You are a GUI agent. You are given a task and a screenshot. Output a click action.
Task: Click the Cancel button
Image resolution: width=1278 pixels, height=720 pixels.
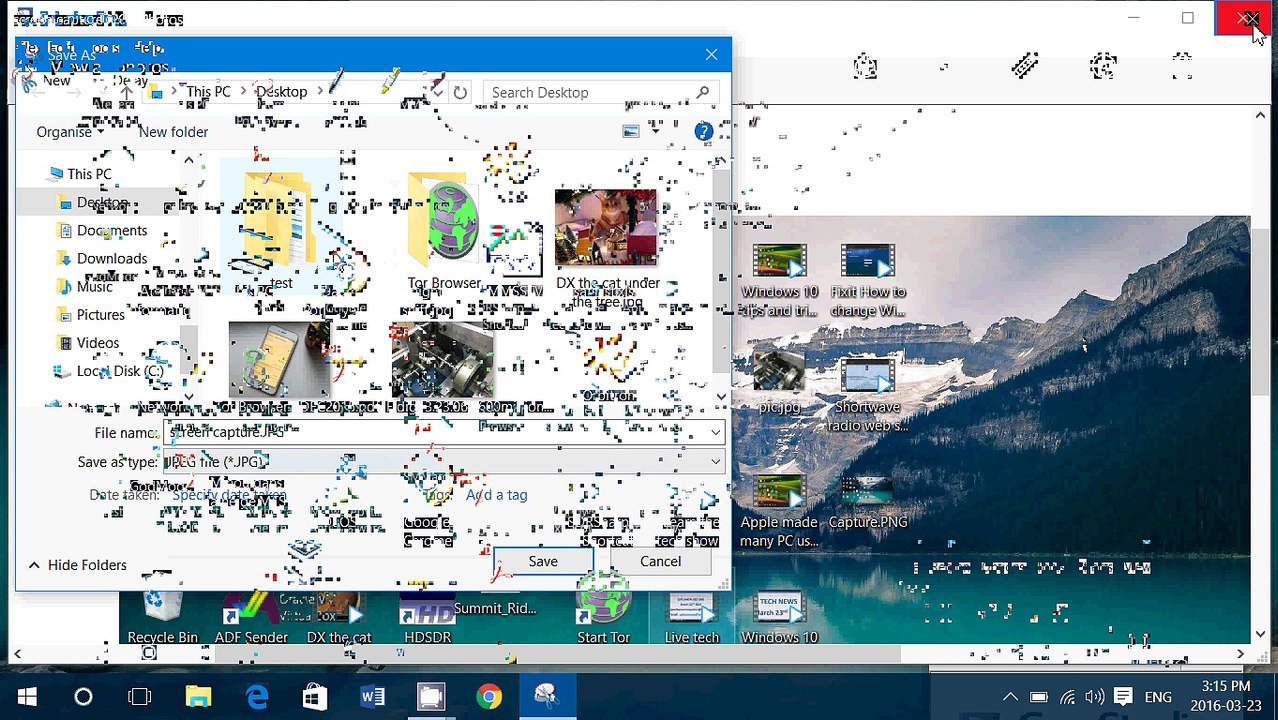660,561
